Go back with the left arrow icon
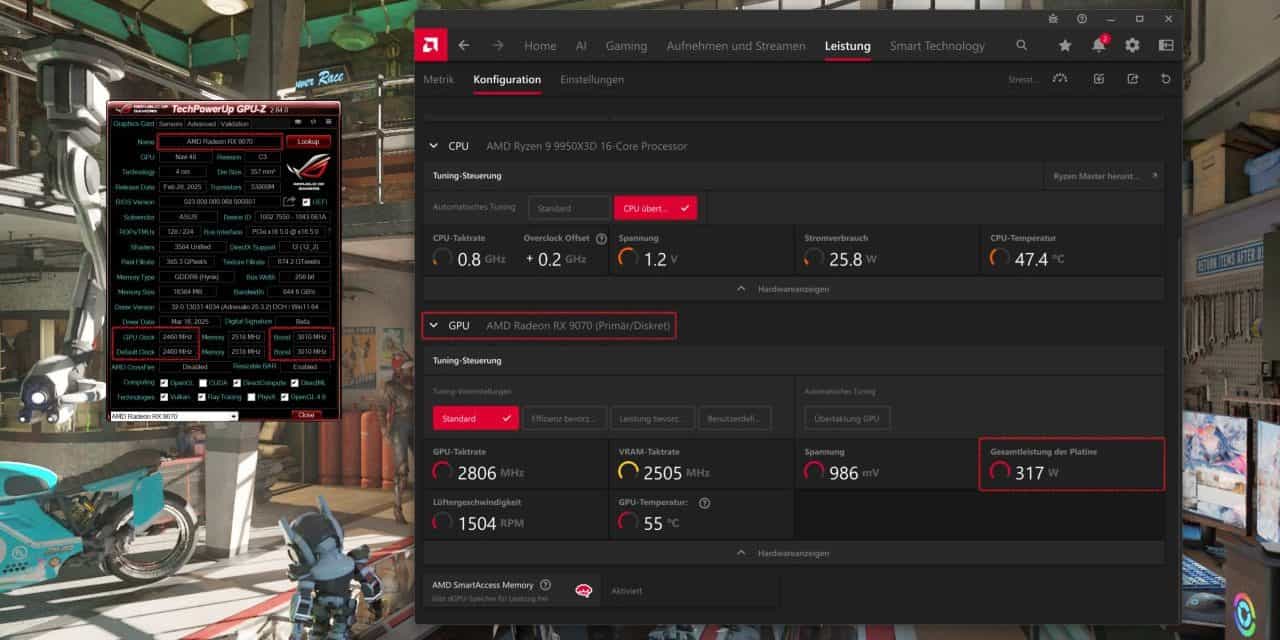The height and width of the screenshot is (640, 1280). click(x=464, y=45)
